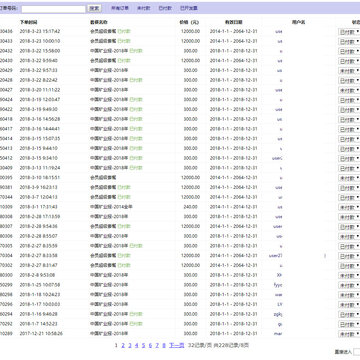Image resolution: width=360 pixels, height=360 pixels.
Task: Open status dropdown for order 2018-3-1 17:31:43
Action: click(x=349, y=207)
